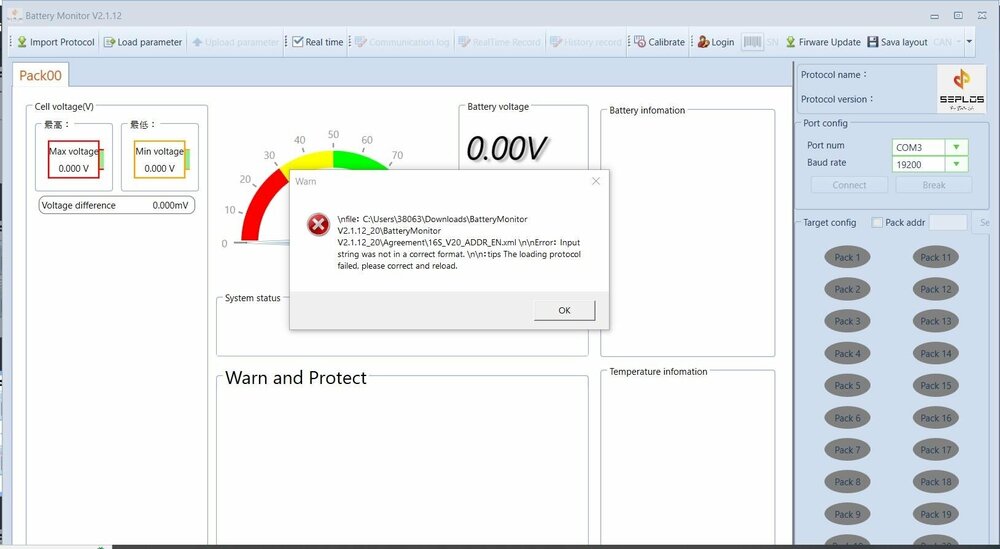The width and height of the screenshot is (1000, 549).
Task: Select the Pack 18 button
Action: pos(936,482)
